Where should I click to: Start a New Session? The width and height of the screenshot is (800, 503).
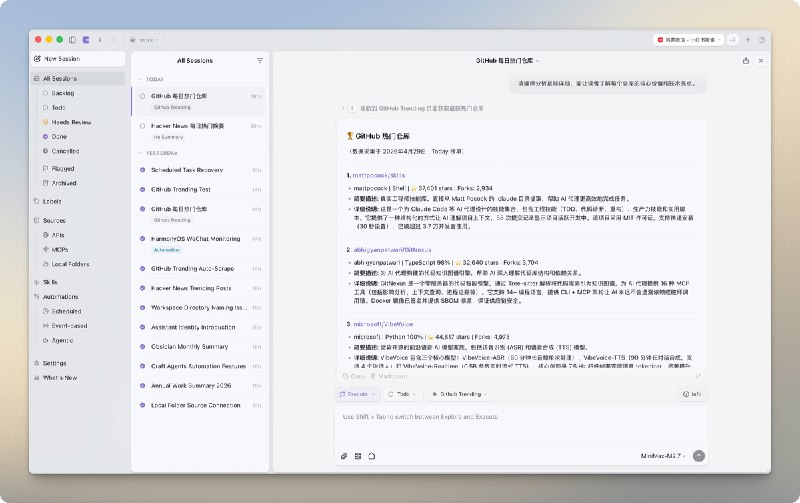click(78, 59)
